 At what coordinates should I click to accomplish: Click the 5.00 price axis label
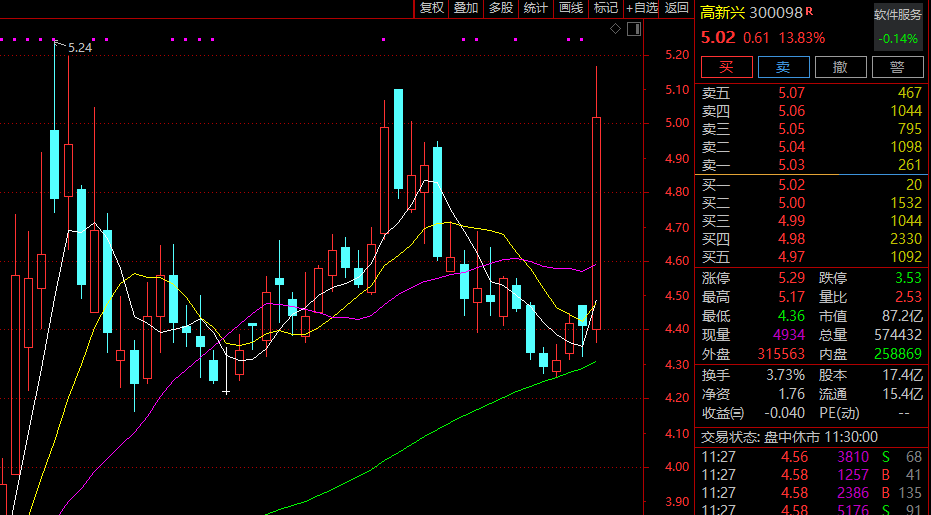677,124
